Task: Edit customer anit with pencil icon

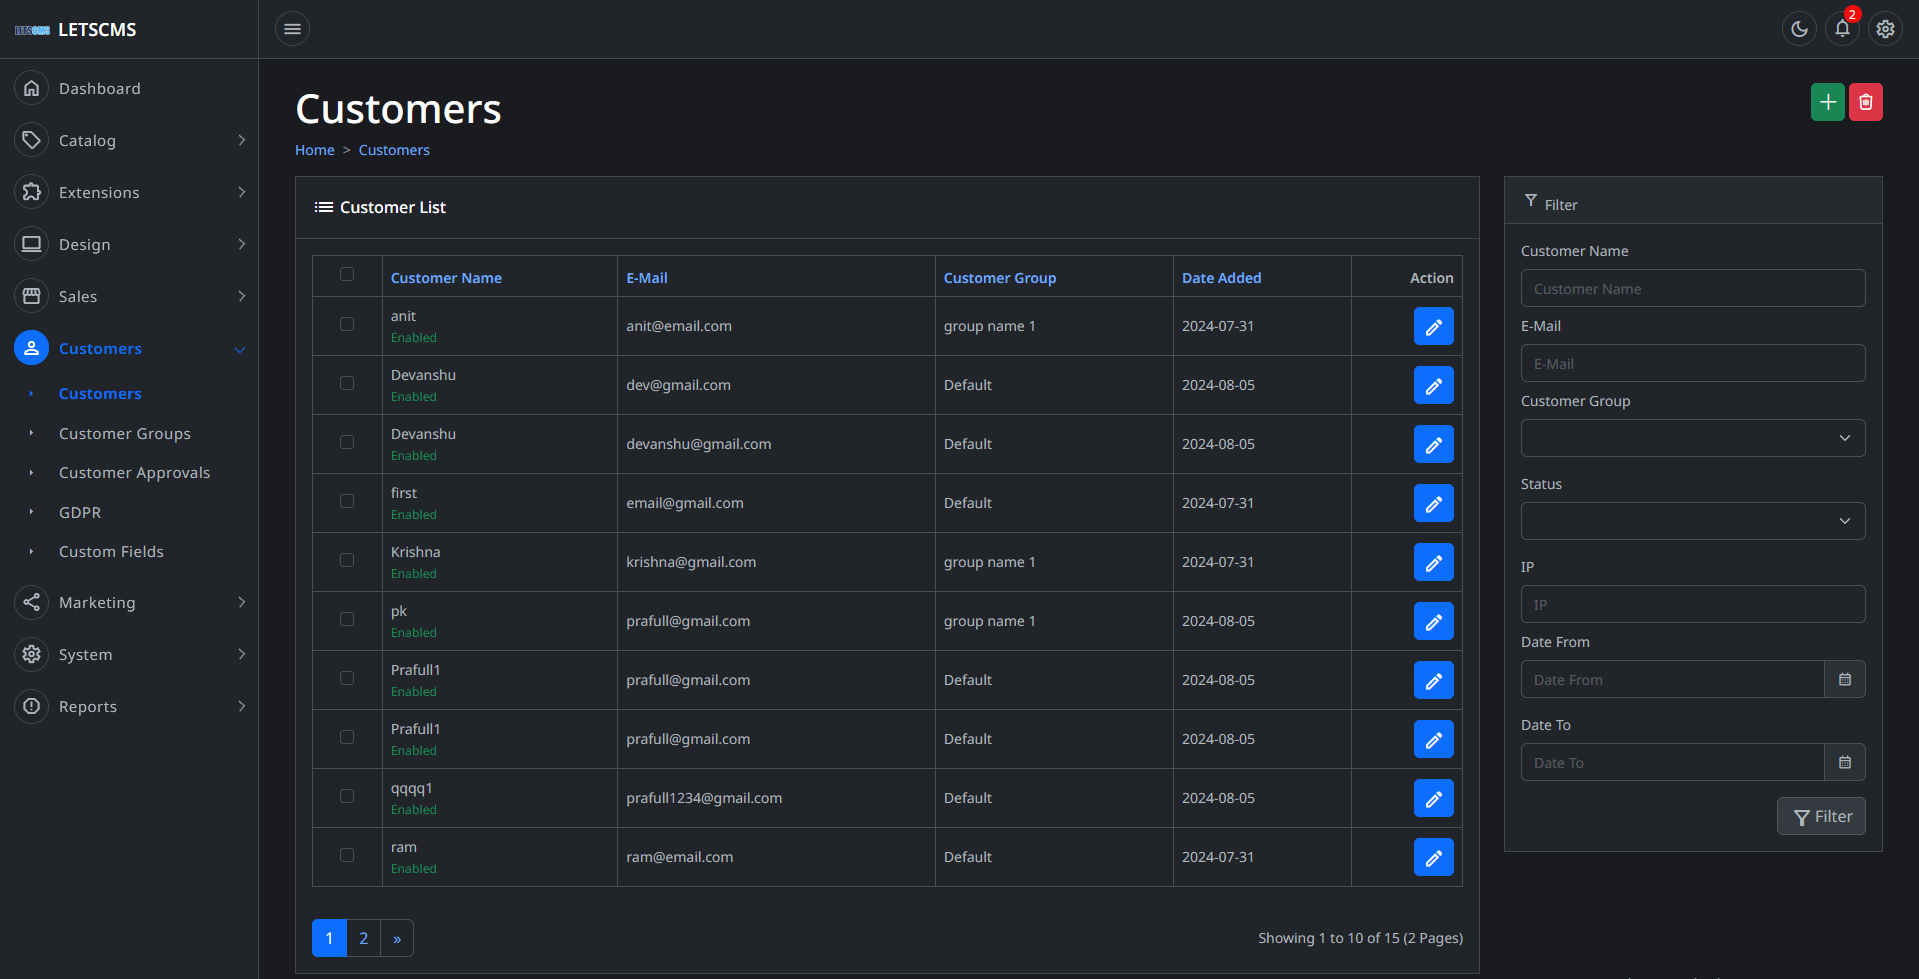Action: pos(1433,326)
